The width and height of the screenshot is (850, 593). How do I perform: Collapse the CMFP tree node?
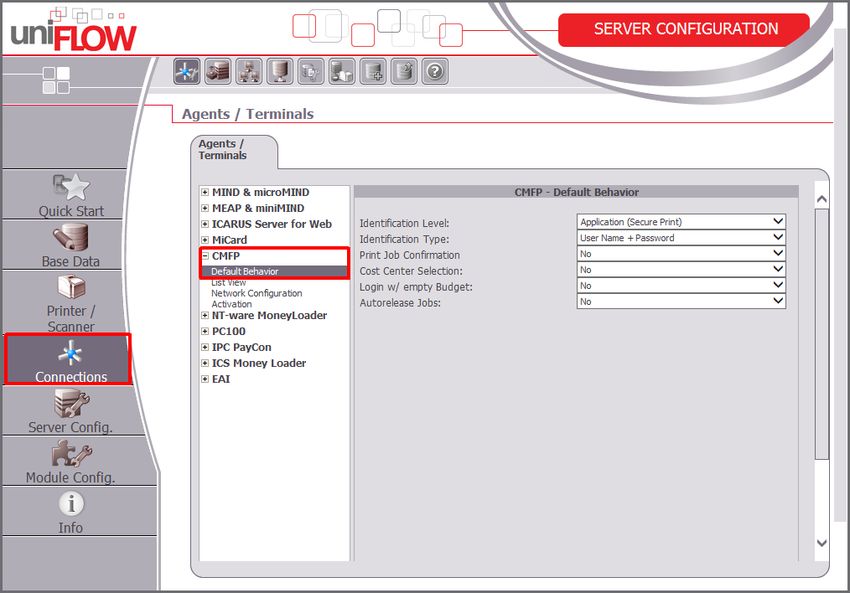click(x=205, y=256)
